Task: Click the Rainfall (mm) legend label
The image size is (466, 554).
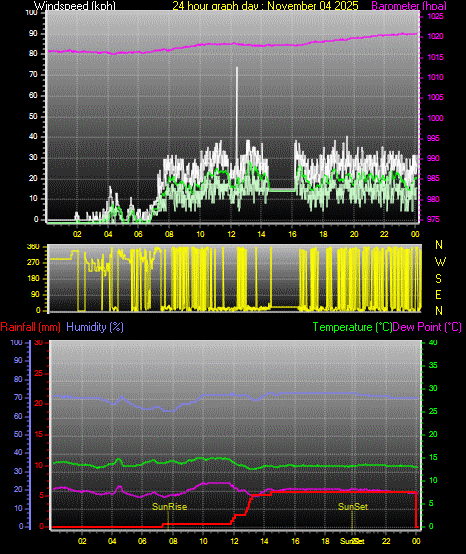Action: pyautogui.click(x=31, y=327)
